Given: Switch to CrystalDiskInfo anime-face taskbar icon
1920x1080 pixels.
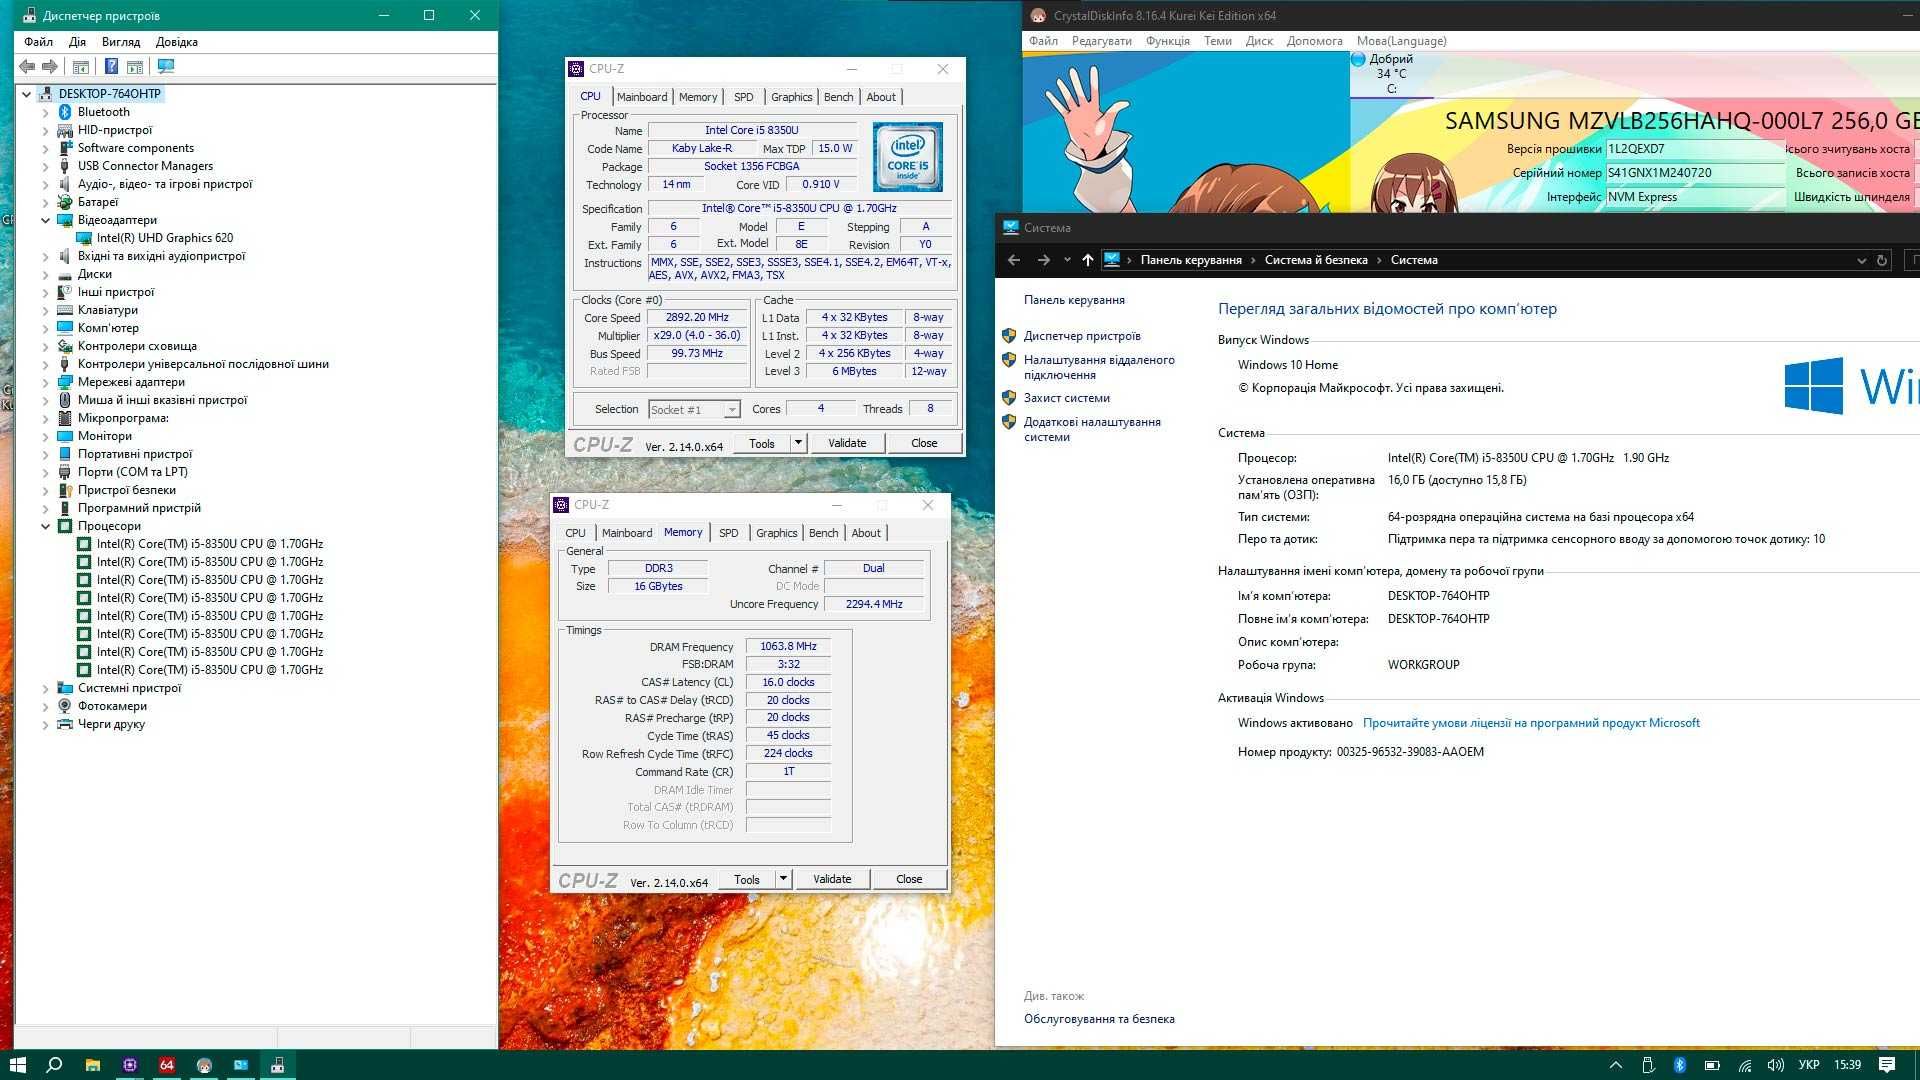Looking at the screenshot, I should [204, 1065].
